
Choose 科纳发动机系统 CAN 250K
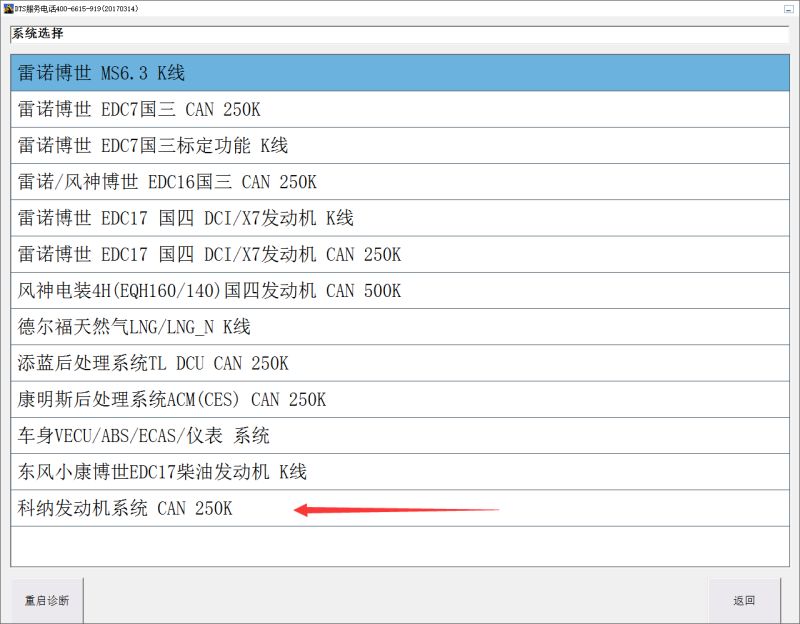(400, 508)
